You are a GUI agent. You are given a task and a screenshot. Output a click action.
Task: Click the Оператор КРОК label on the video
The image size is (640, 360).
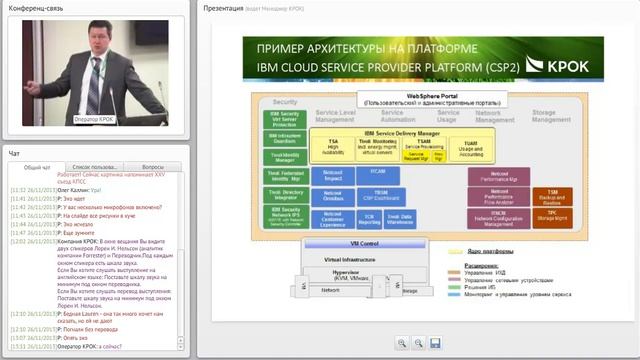point(93,119)
